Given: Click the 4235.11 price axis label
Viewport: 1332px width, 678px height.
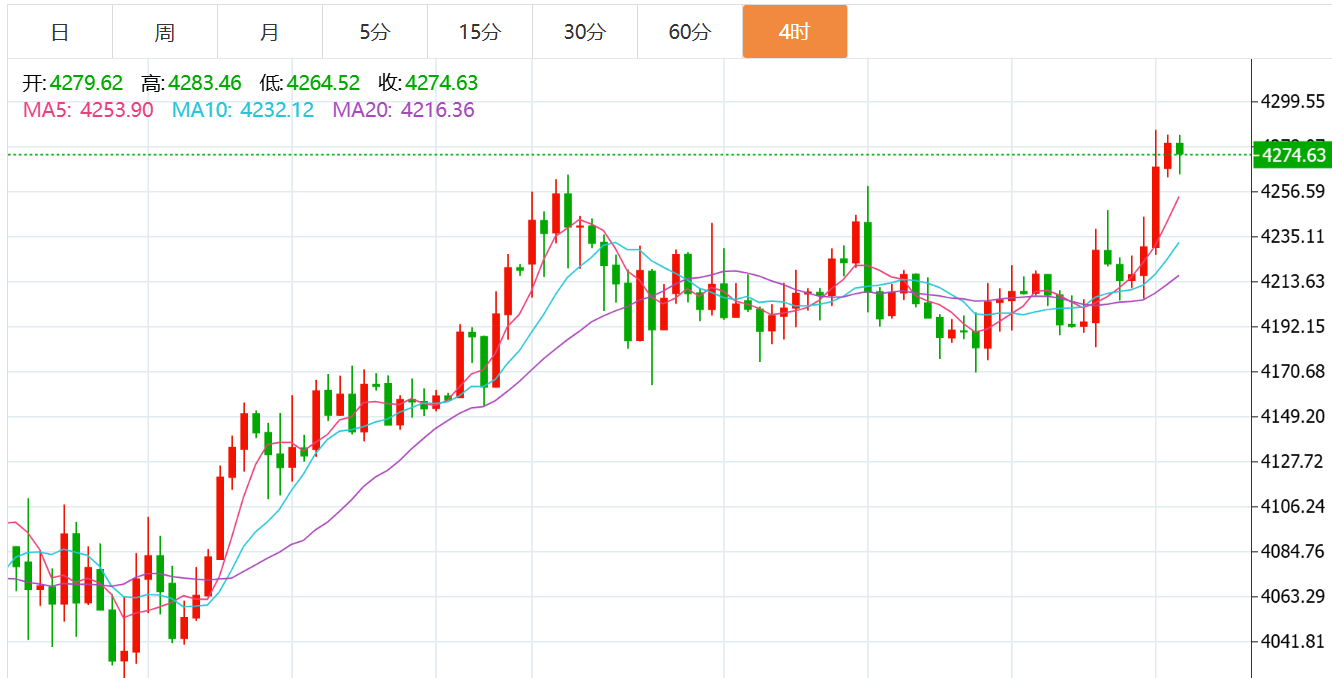Looking at the screenshot, I should click(1293, 236).
